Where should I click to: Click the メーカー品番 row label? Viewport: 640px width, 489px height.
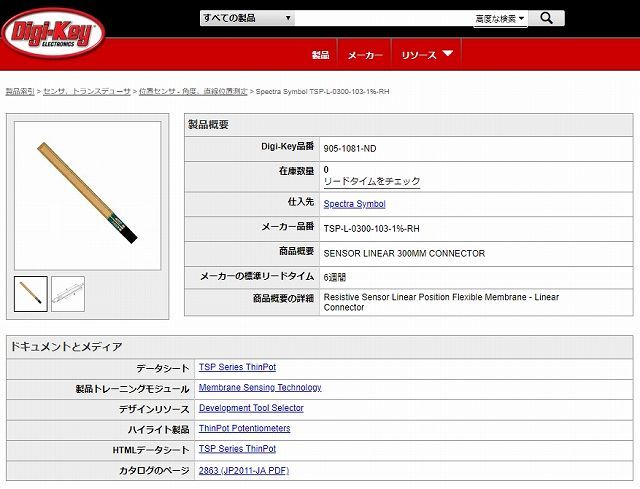[287, 226]
